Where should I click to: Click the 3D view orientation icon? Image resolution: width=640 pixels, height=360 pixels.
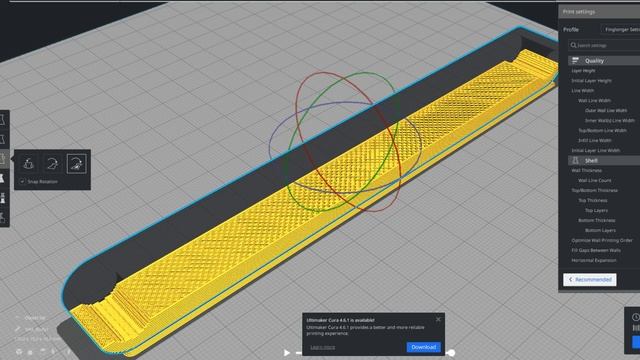[19, 351]
